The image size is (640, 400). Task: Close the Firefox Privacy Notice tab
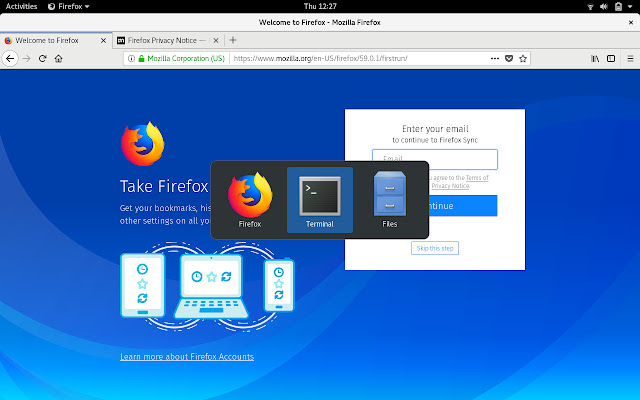tap(216, 40)
